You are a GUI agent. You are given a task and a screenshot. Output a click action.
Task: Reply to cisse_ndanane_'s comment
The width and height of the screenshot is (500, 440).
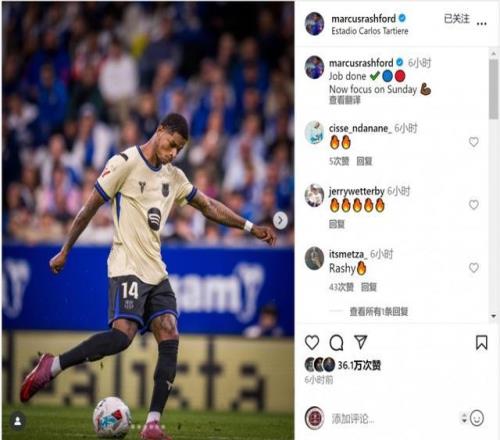364,161
